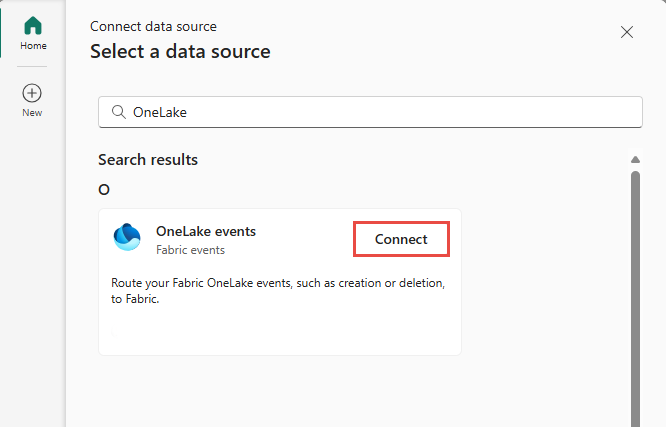Click the OneLake events card description
Image resolution: width=666 pixels, height=427 pixels.
tap(278, 291)
